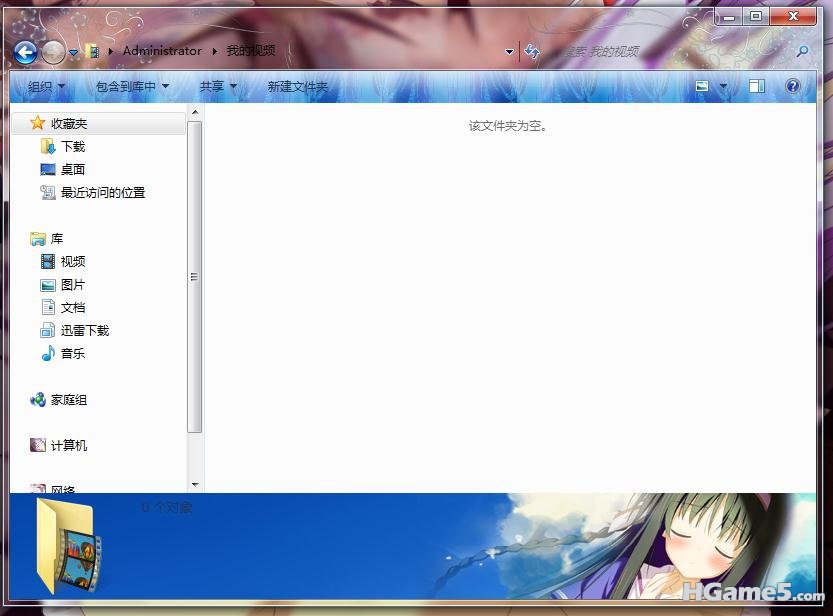Image resolution: width=833 pixels, height=616 pixels.
Task: Open address bar history dropdown
Action: (x=509, y=52)
